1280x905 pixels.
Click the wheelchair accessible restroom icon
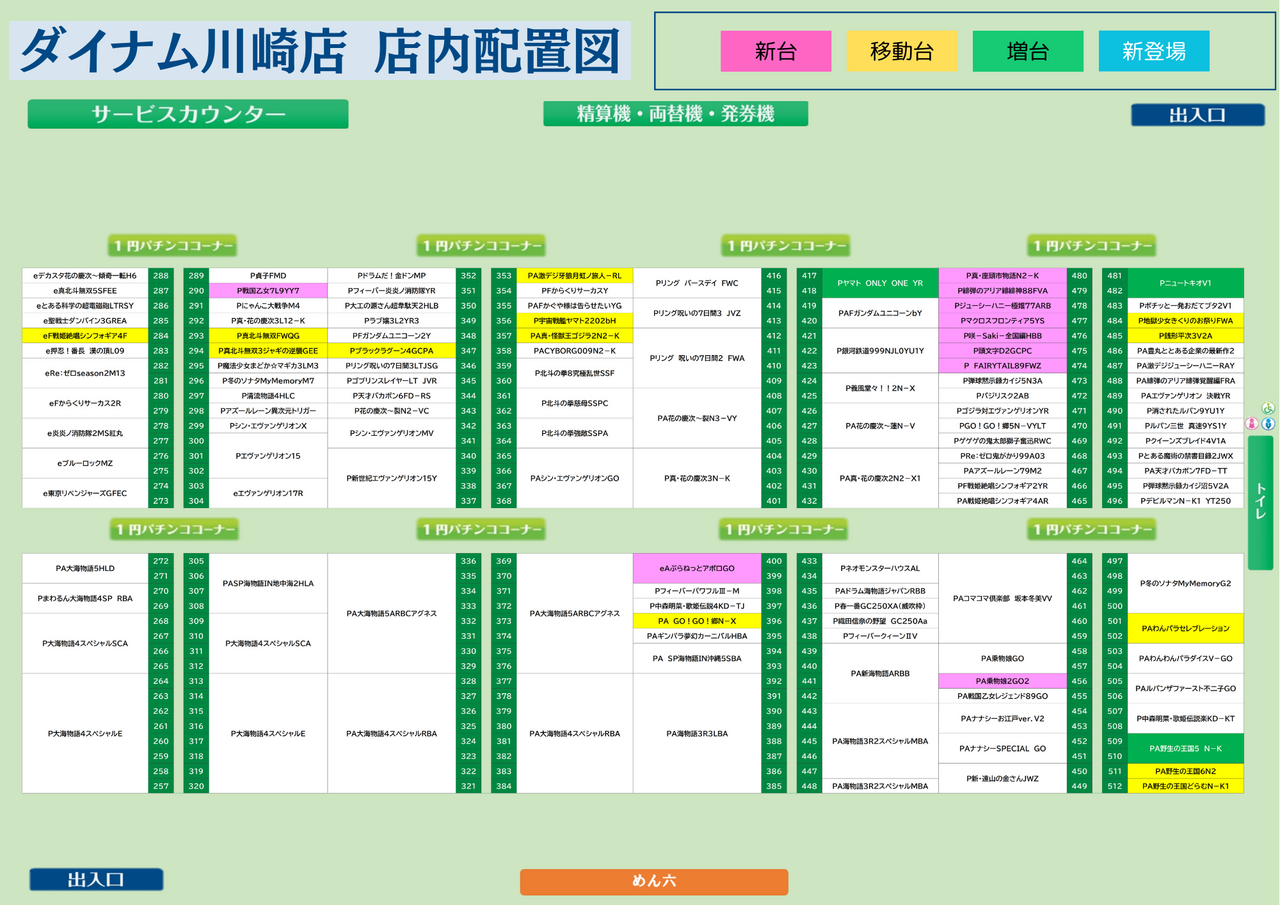tap(1267, 408)
